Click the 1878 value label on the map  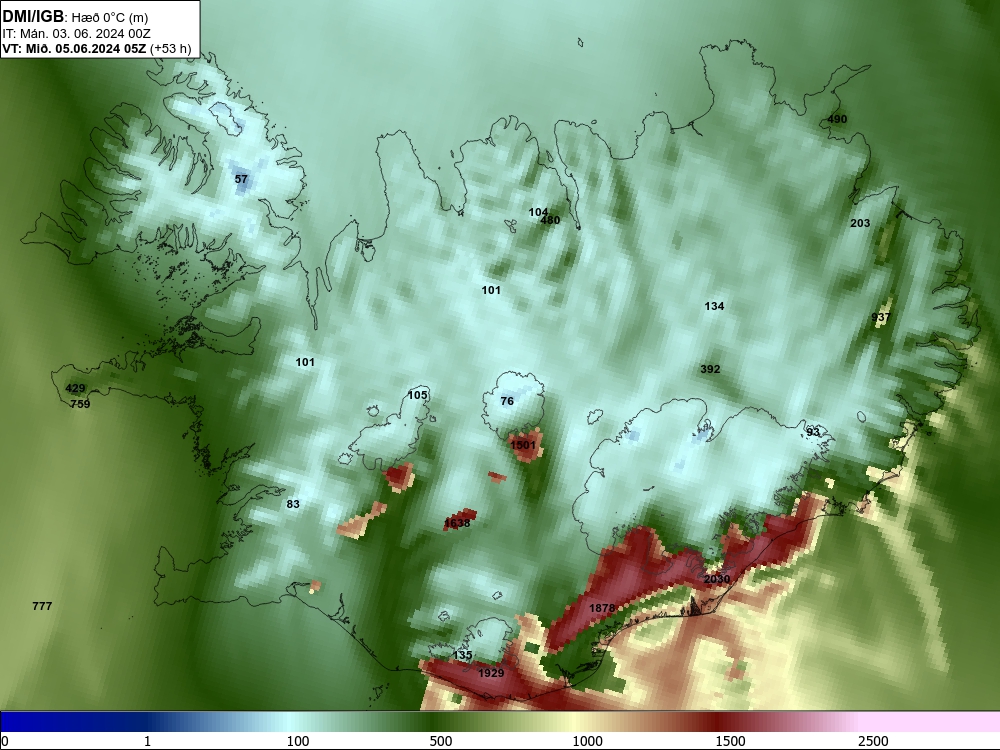pyautogui.click(x=601, y=608)
